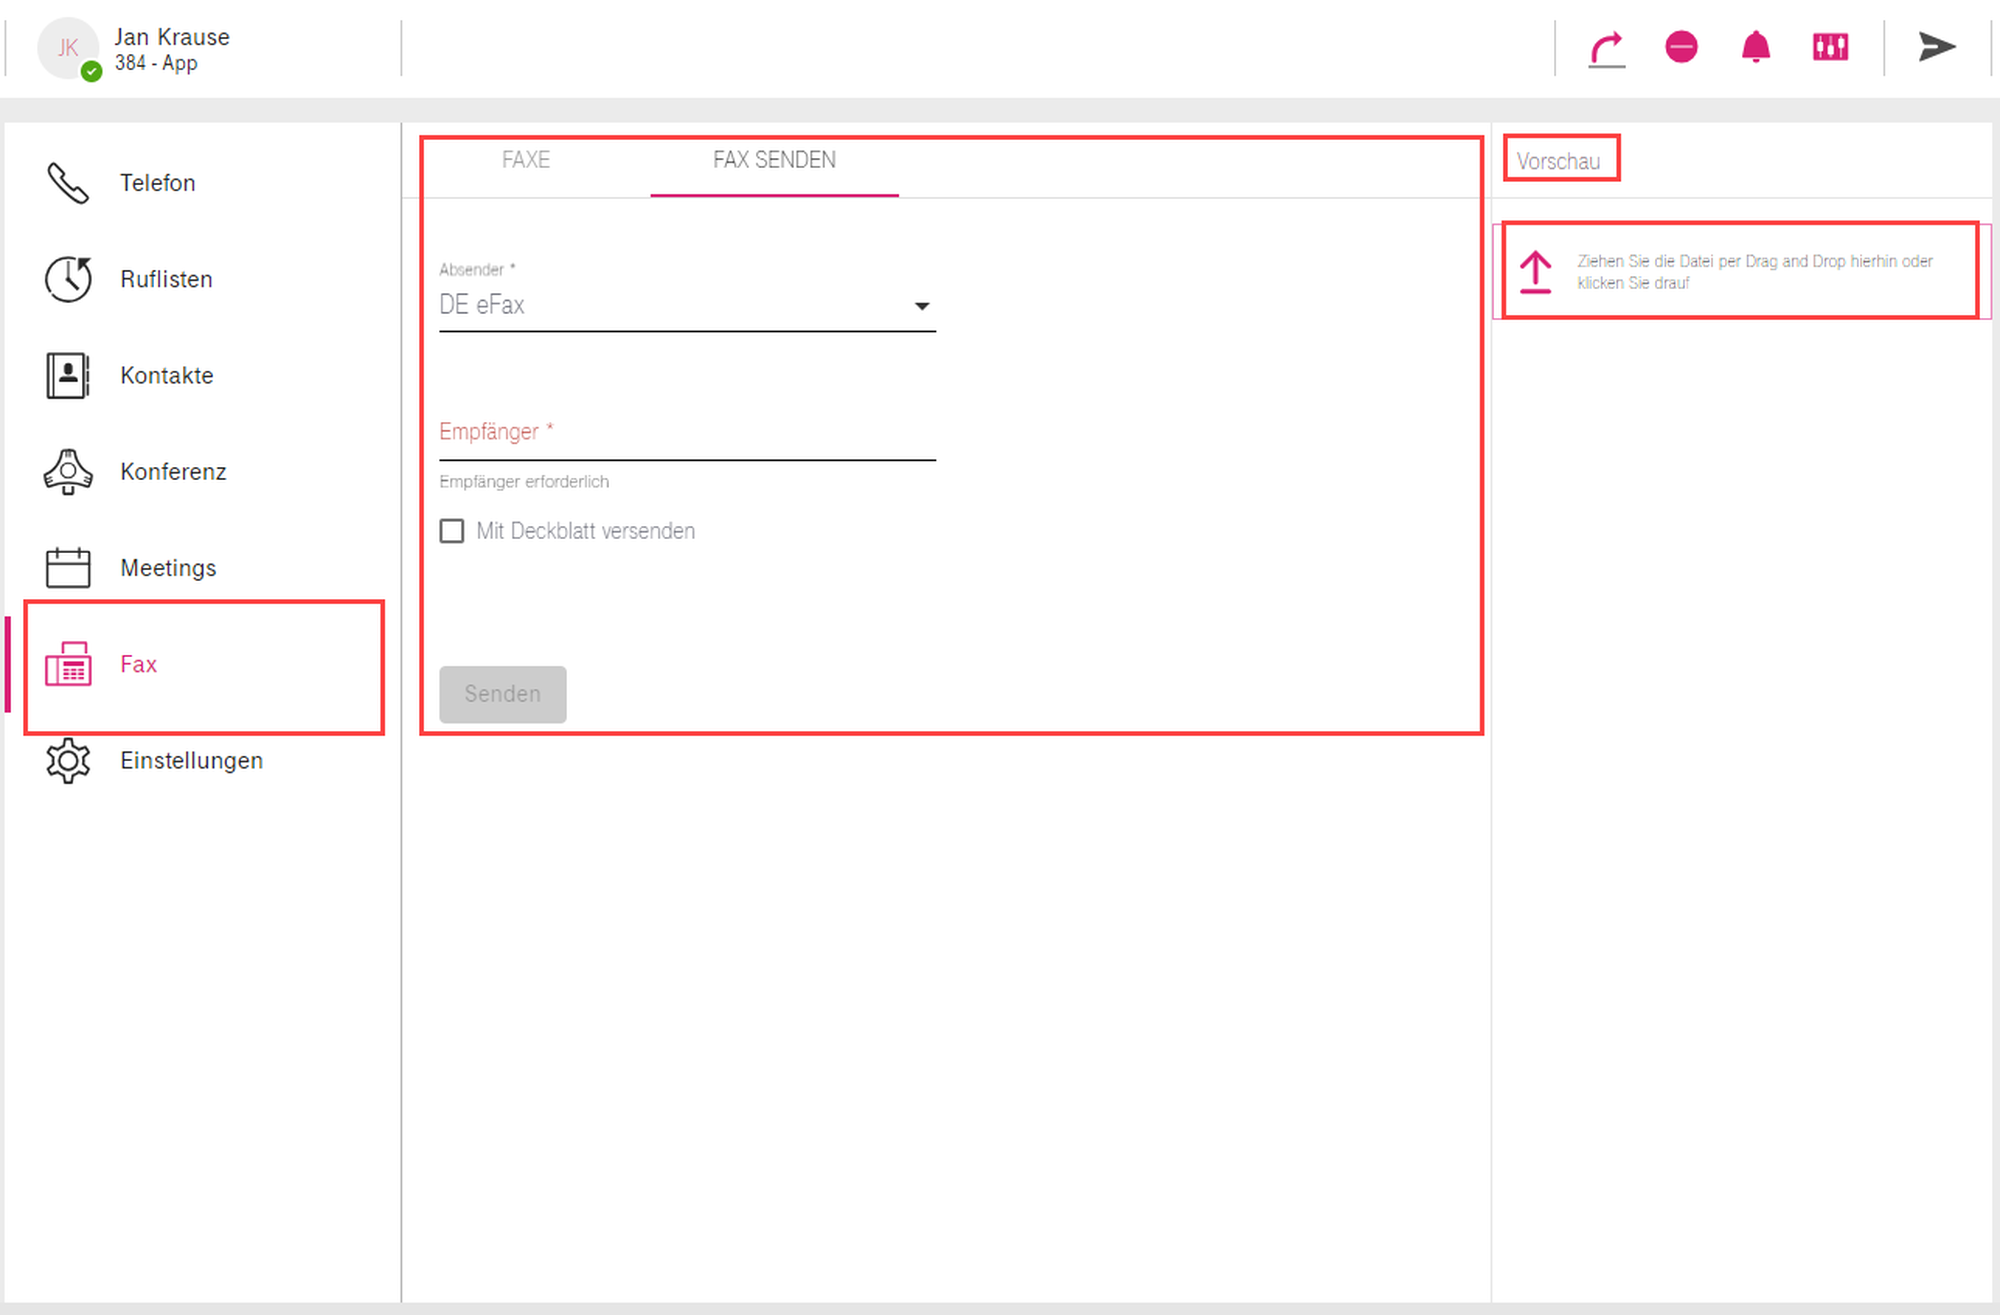Open Ruflisten call history
Image resolution: width=2000 pixels, height=1315 pixels.
(166, 279)
